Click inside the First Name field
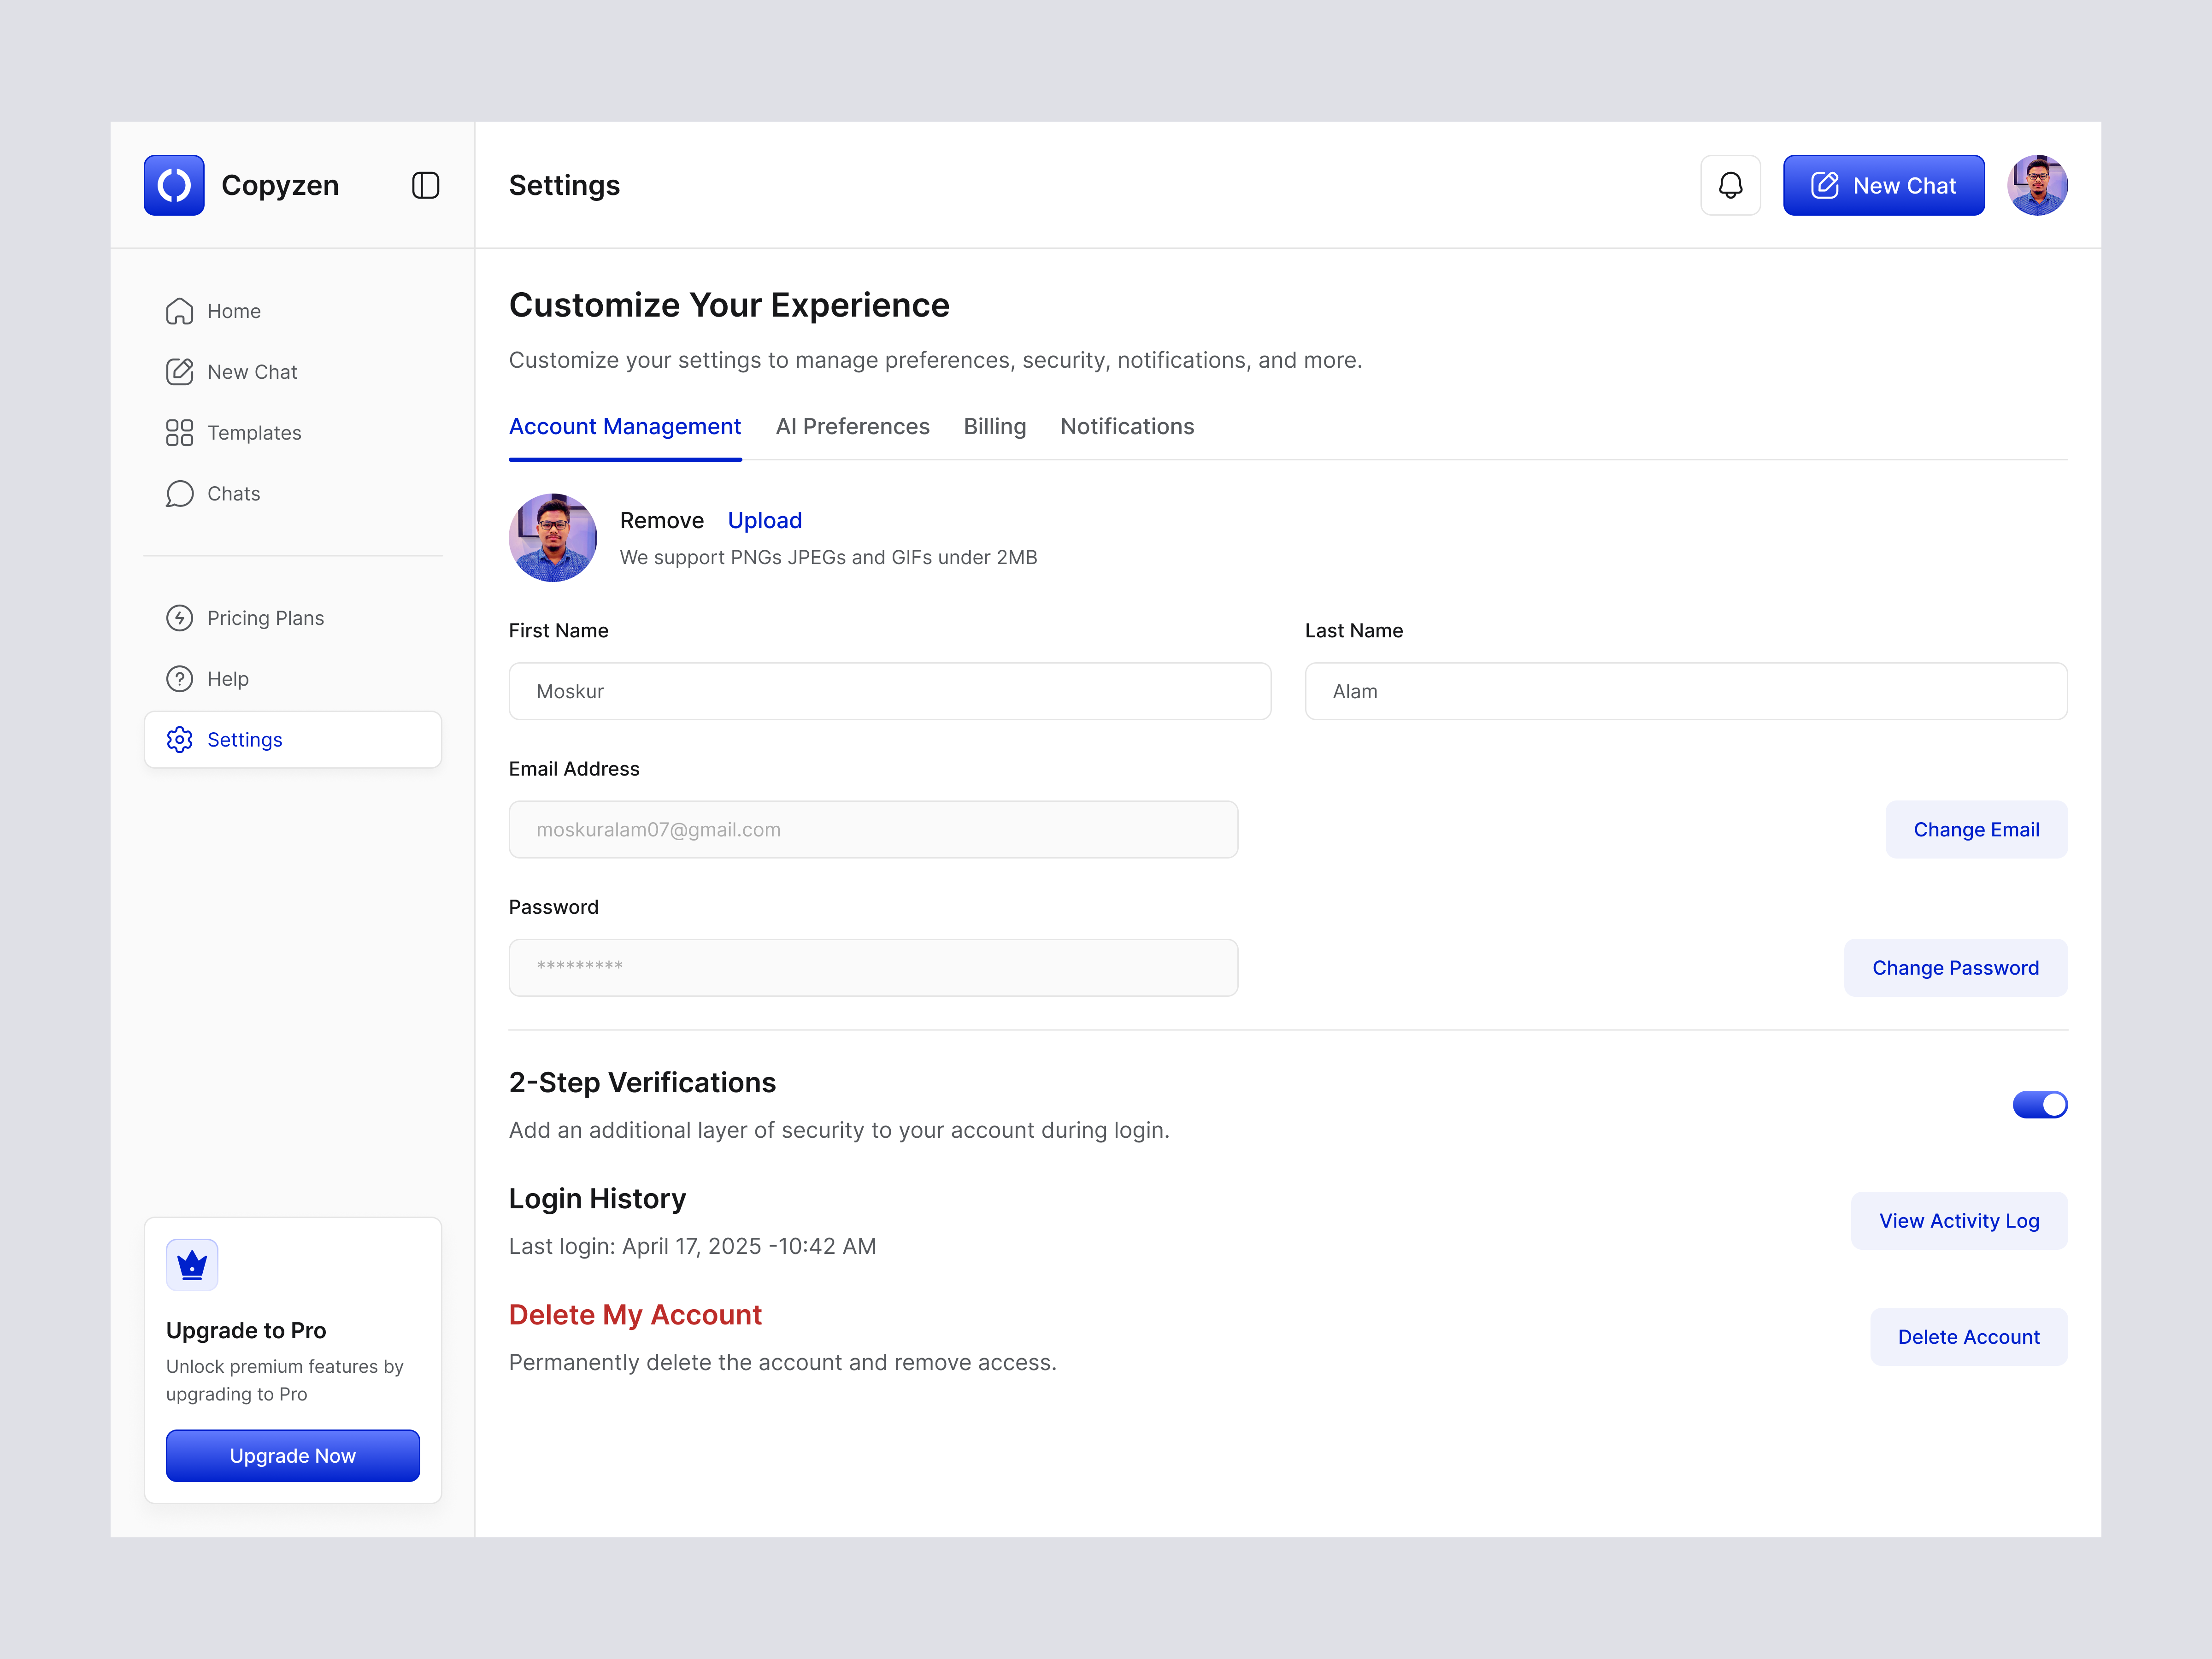This screenshot has width=2212, height=1659. pyautogui.click(x=889, y=691)
